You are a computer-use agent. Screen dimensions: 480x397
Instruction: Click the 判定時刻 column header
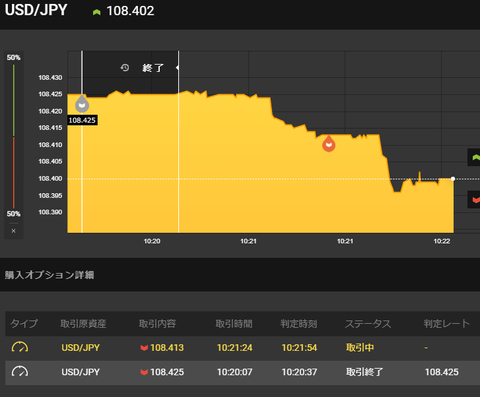click(299, 323)
